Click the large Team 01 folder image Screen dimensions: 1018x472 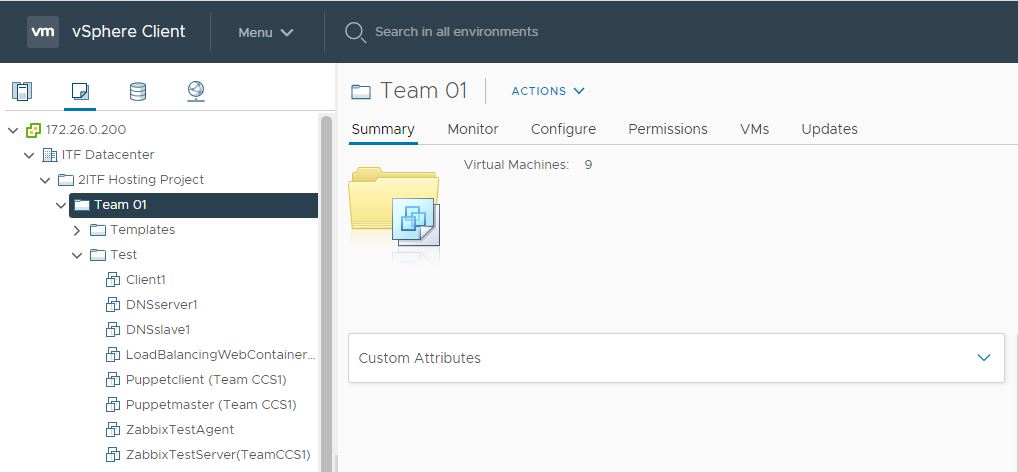(x=394, y=209)
